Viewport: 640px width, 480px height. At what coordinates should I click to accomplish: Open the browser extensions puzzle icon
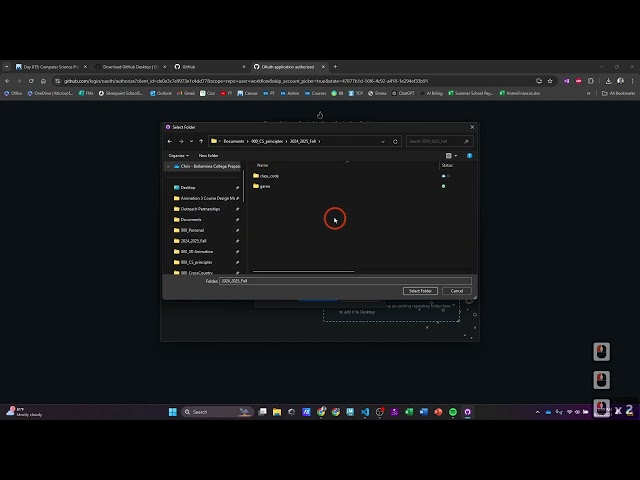coord(591,81)
